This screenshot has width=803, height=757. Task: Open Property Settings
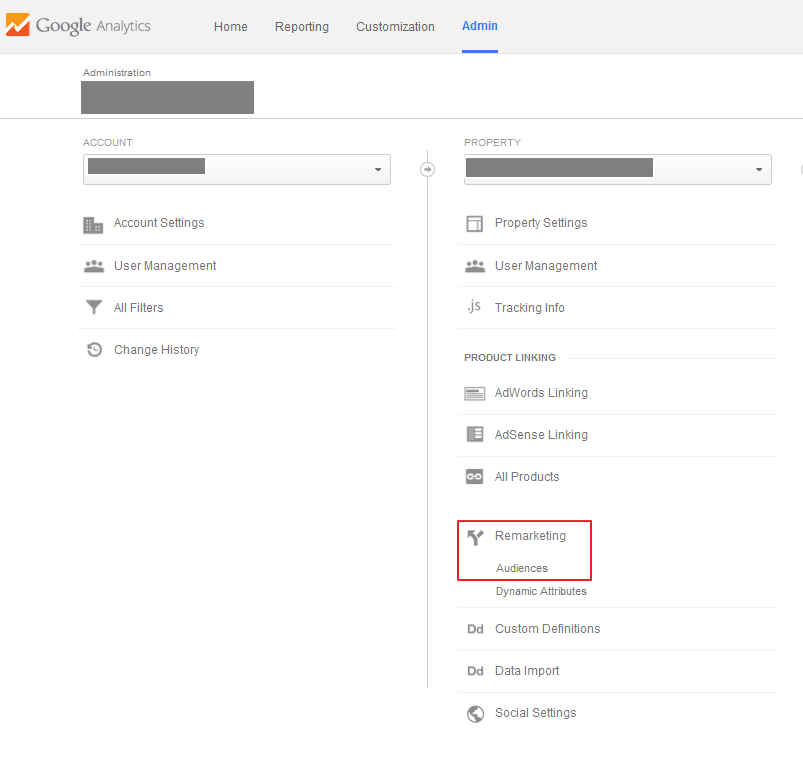[x=541, y=223]
